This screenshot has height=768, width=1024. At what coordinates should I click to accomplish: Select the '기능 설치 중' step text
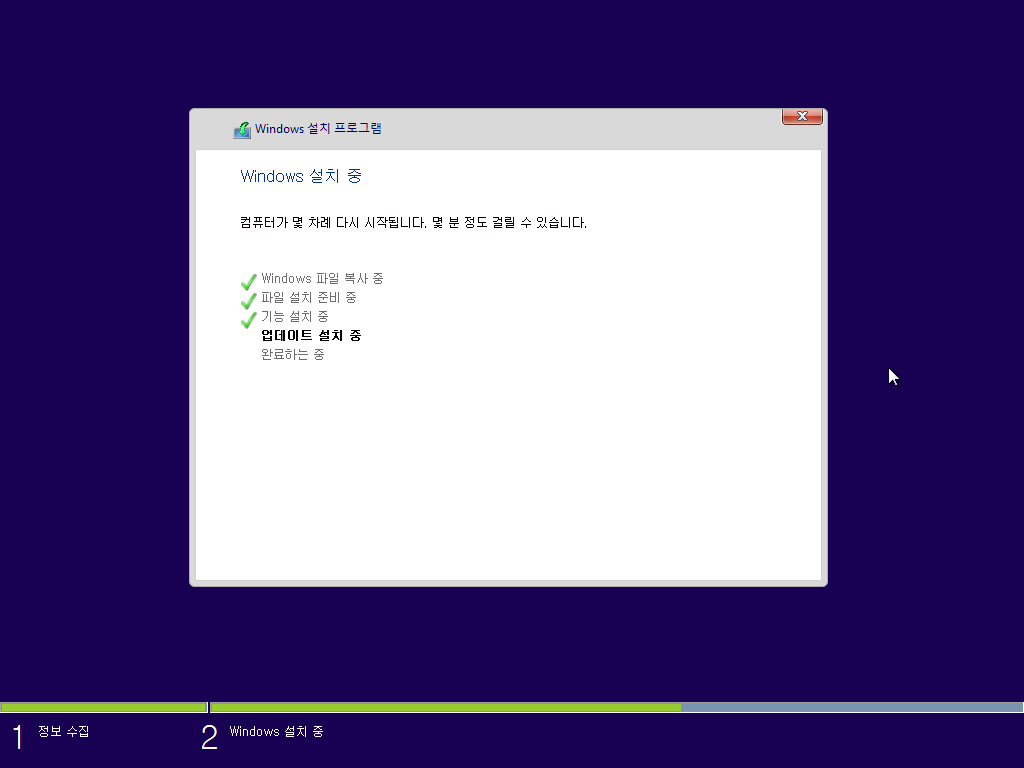click(295, 317)
